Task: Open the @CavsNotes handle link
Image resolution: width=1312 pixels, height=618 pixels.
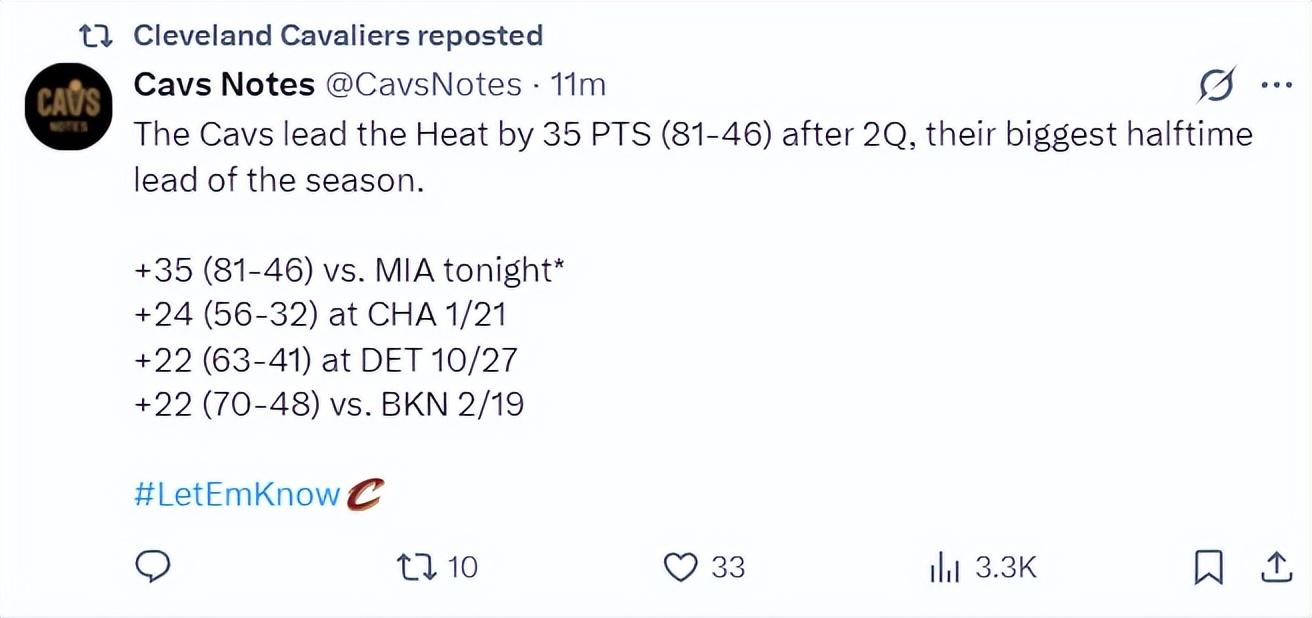Action: (424, 85)
